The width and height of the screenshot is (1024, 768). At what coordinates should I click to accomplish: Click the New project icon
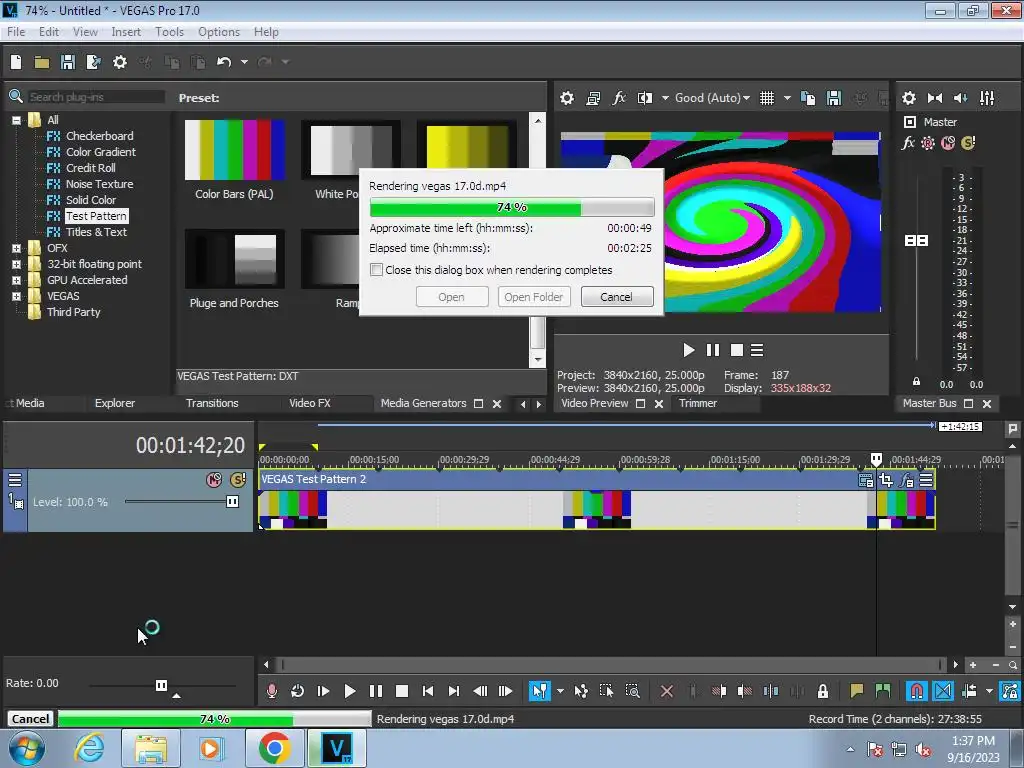pyautogui.click(x=16, y=62)
